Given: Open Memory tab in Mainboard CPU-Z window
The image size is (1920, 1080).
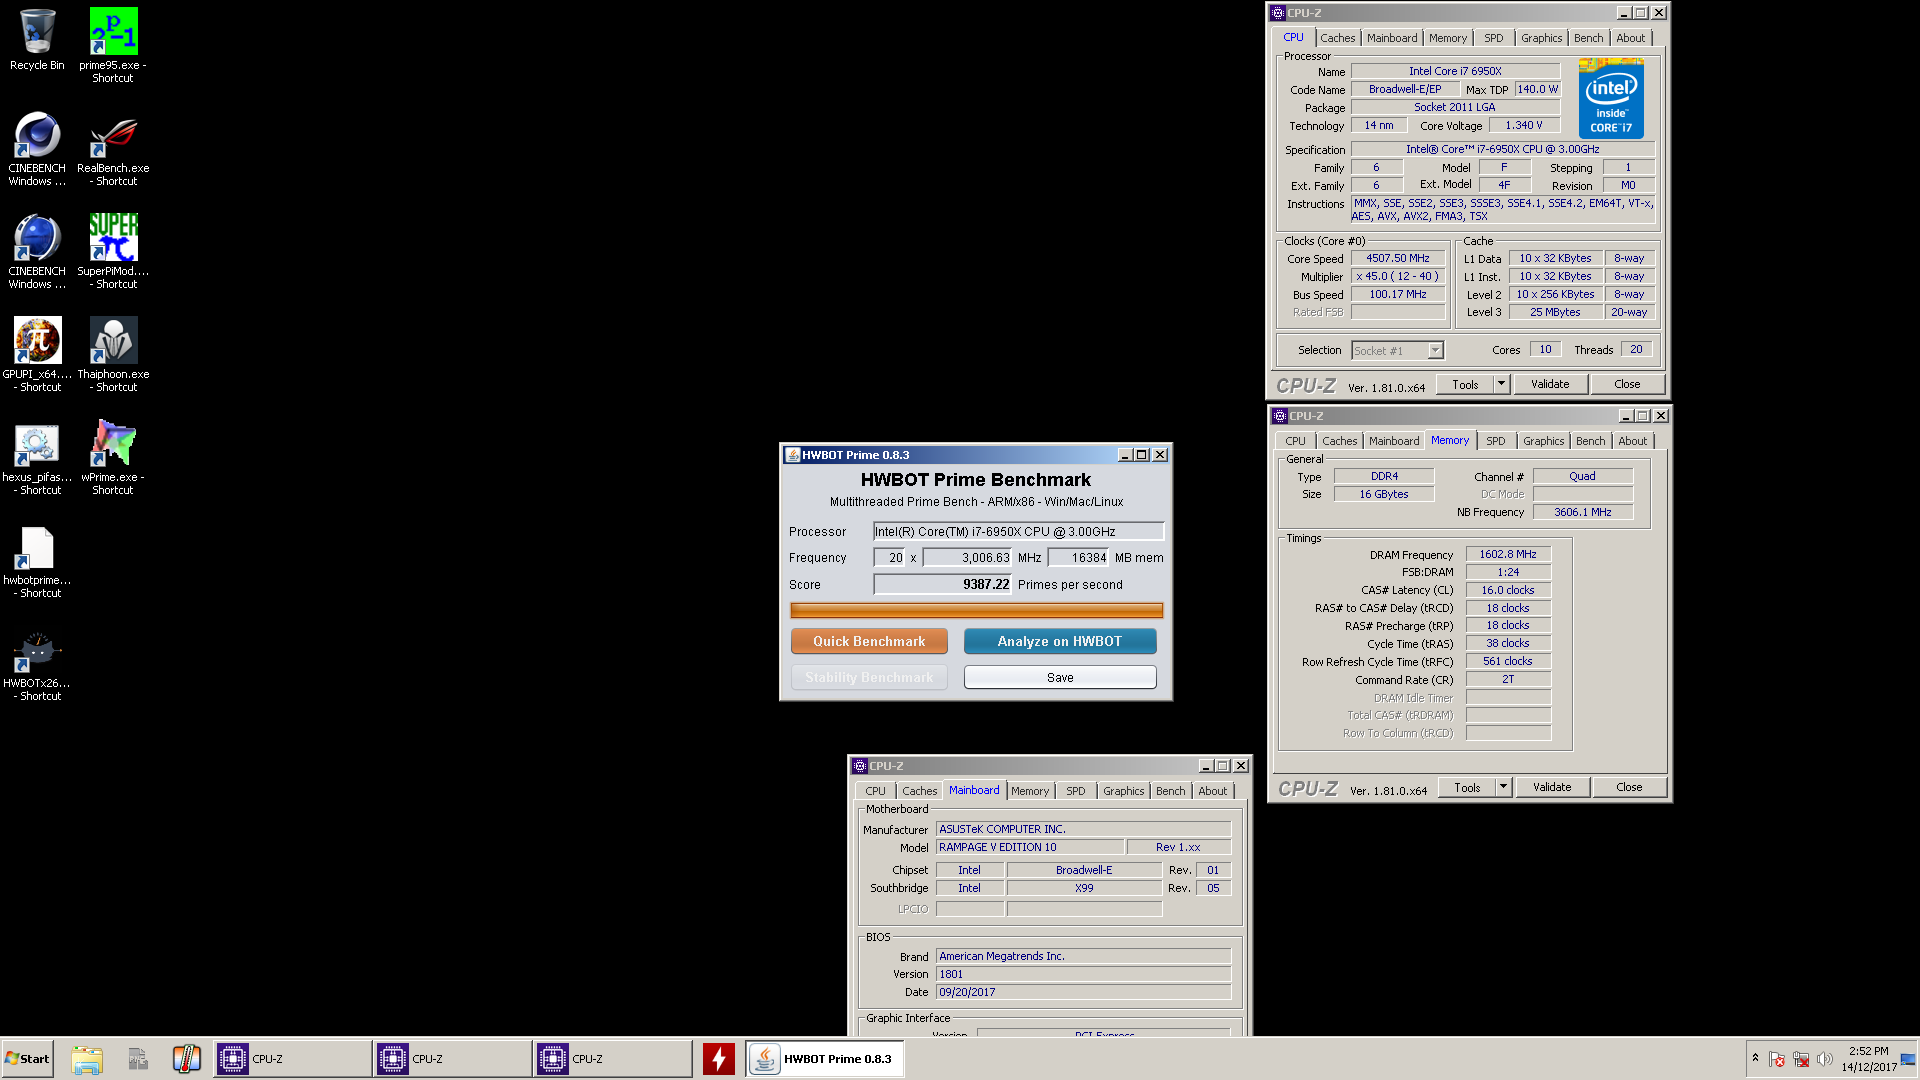Looking at the screenshot, I should [x=1029, y=791].
